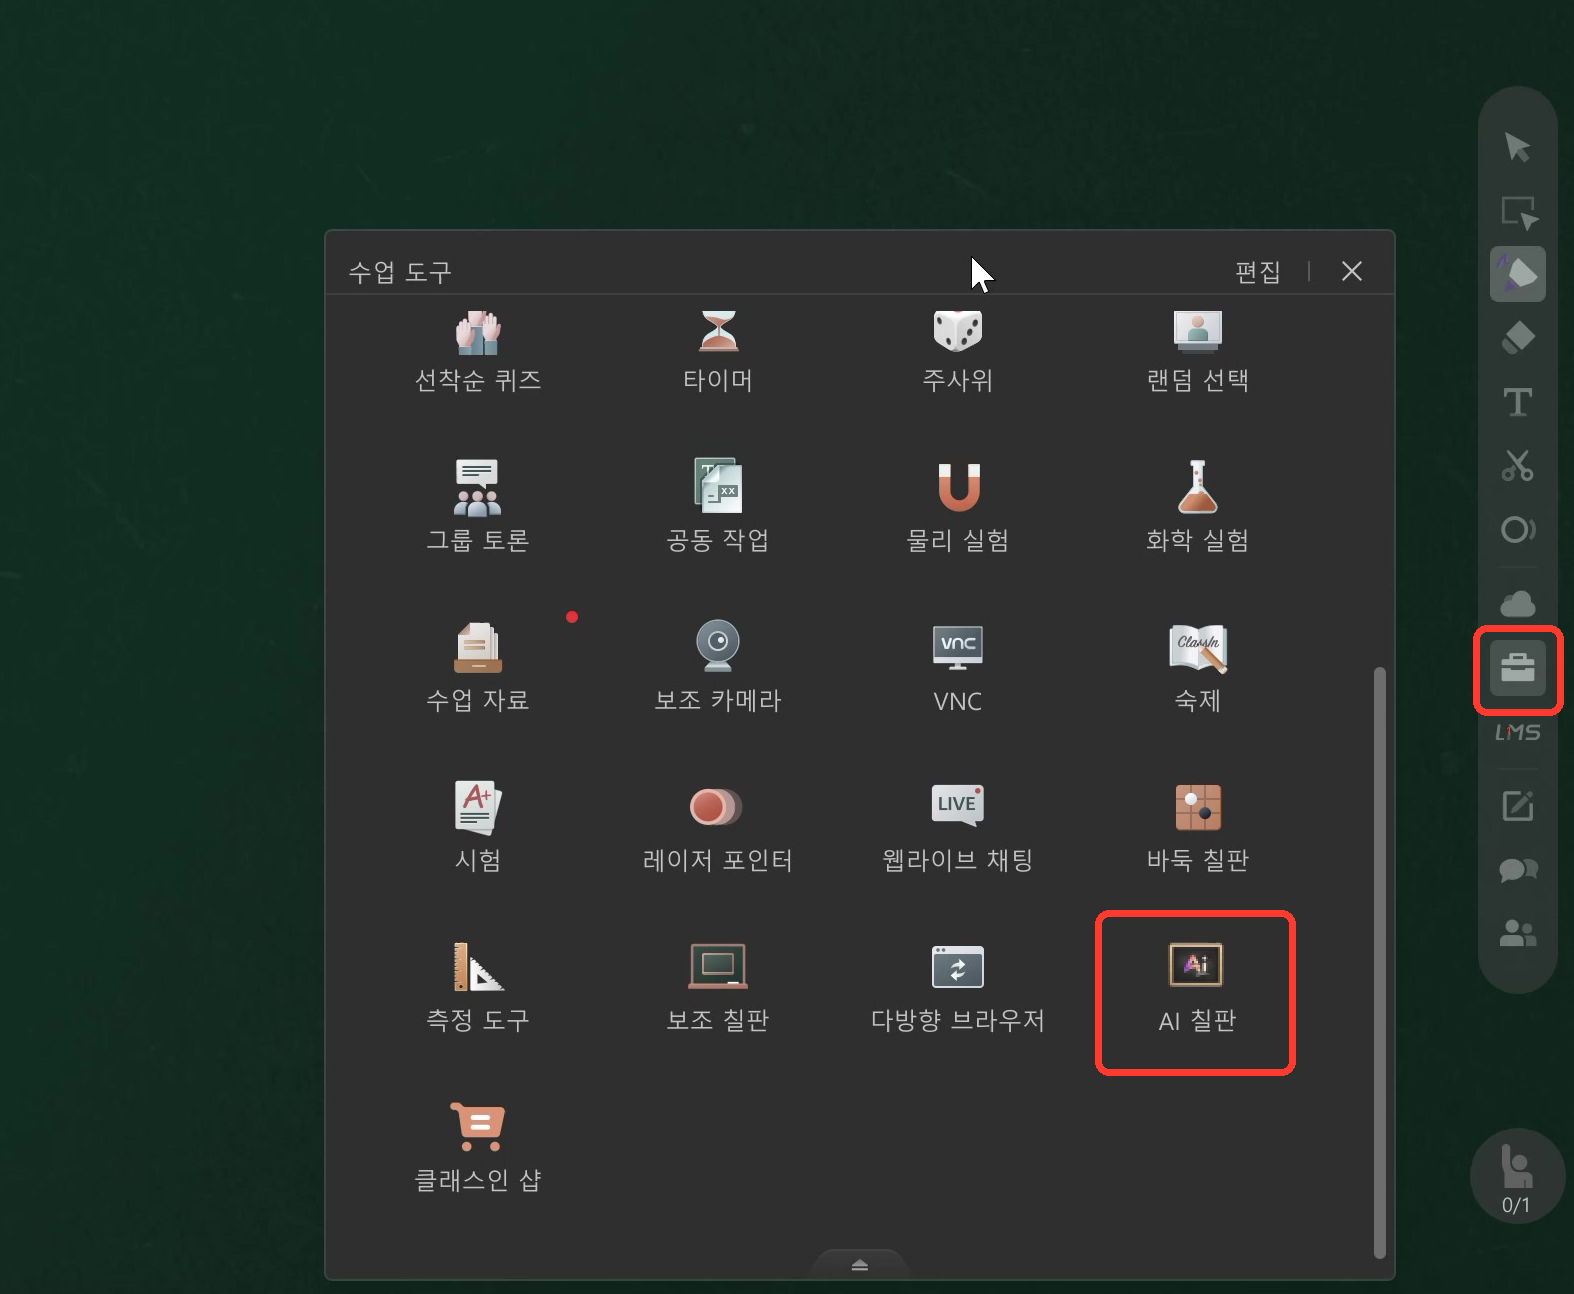The height and width of the screenshot is (1294, 1574).
Task: Select the pen drawing tool in sidebar
Action: (x=1518, y=274)
